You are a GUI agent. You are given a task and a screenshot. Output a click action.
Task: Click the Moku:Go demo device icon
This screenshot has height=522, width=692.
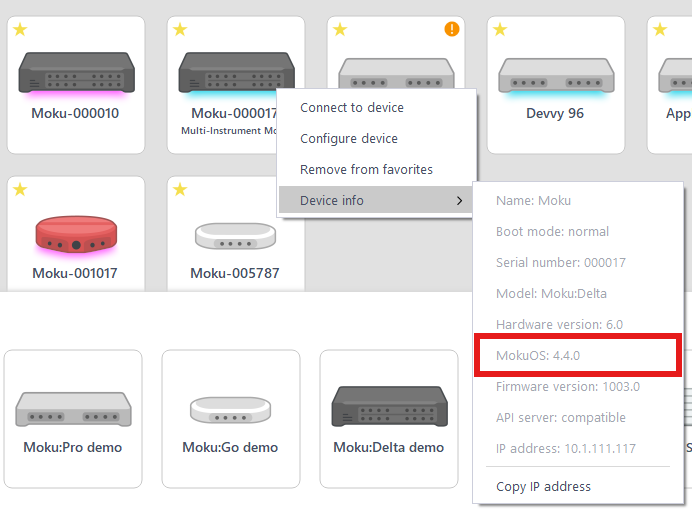tap(230, 410)
